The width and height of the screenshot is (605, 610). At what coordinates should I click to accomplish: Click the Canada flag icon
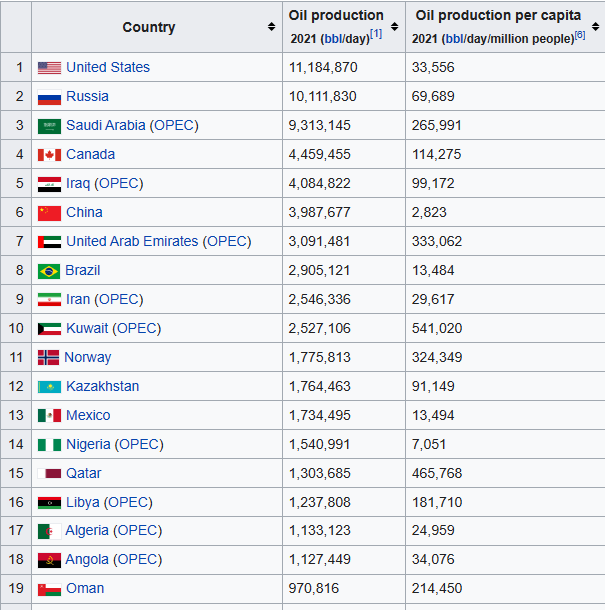(49, 155)
